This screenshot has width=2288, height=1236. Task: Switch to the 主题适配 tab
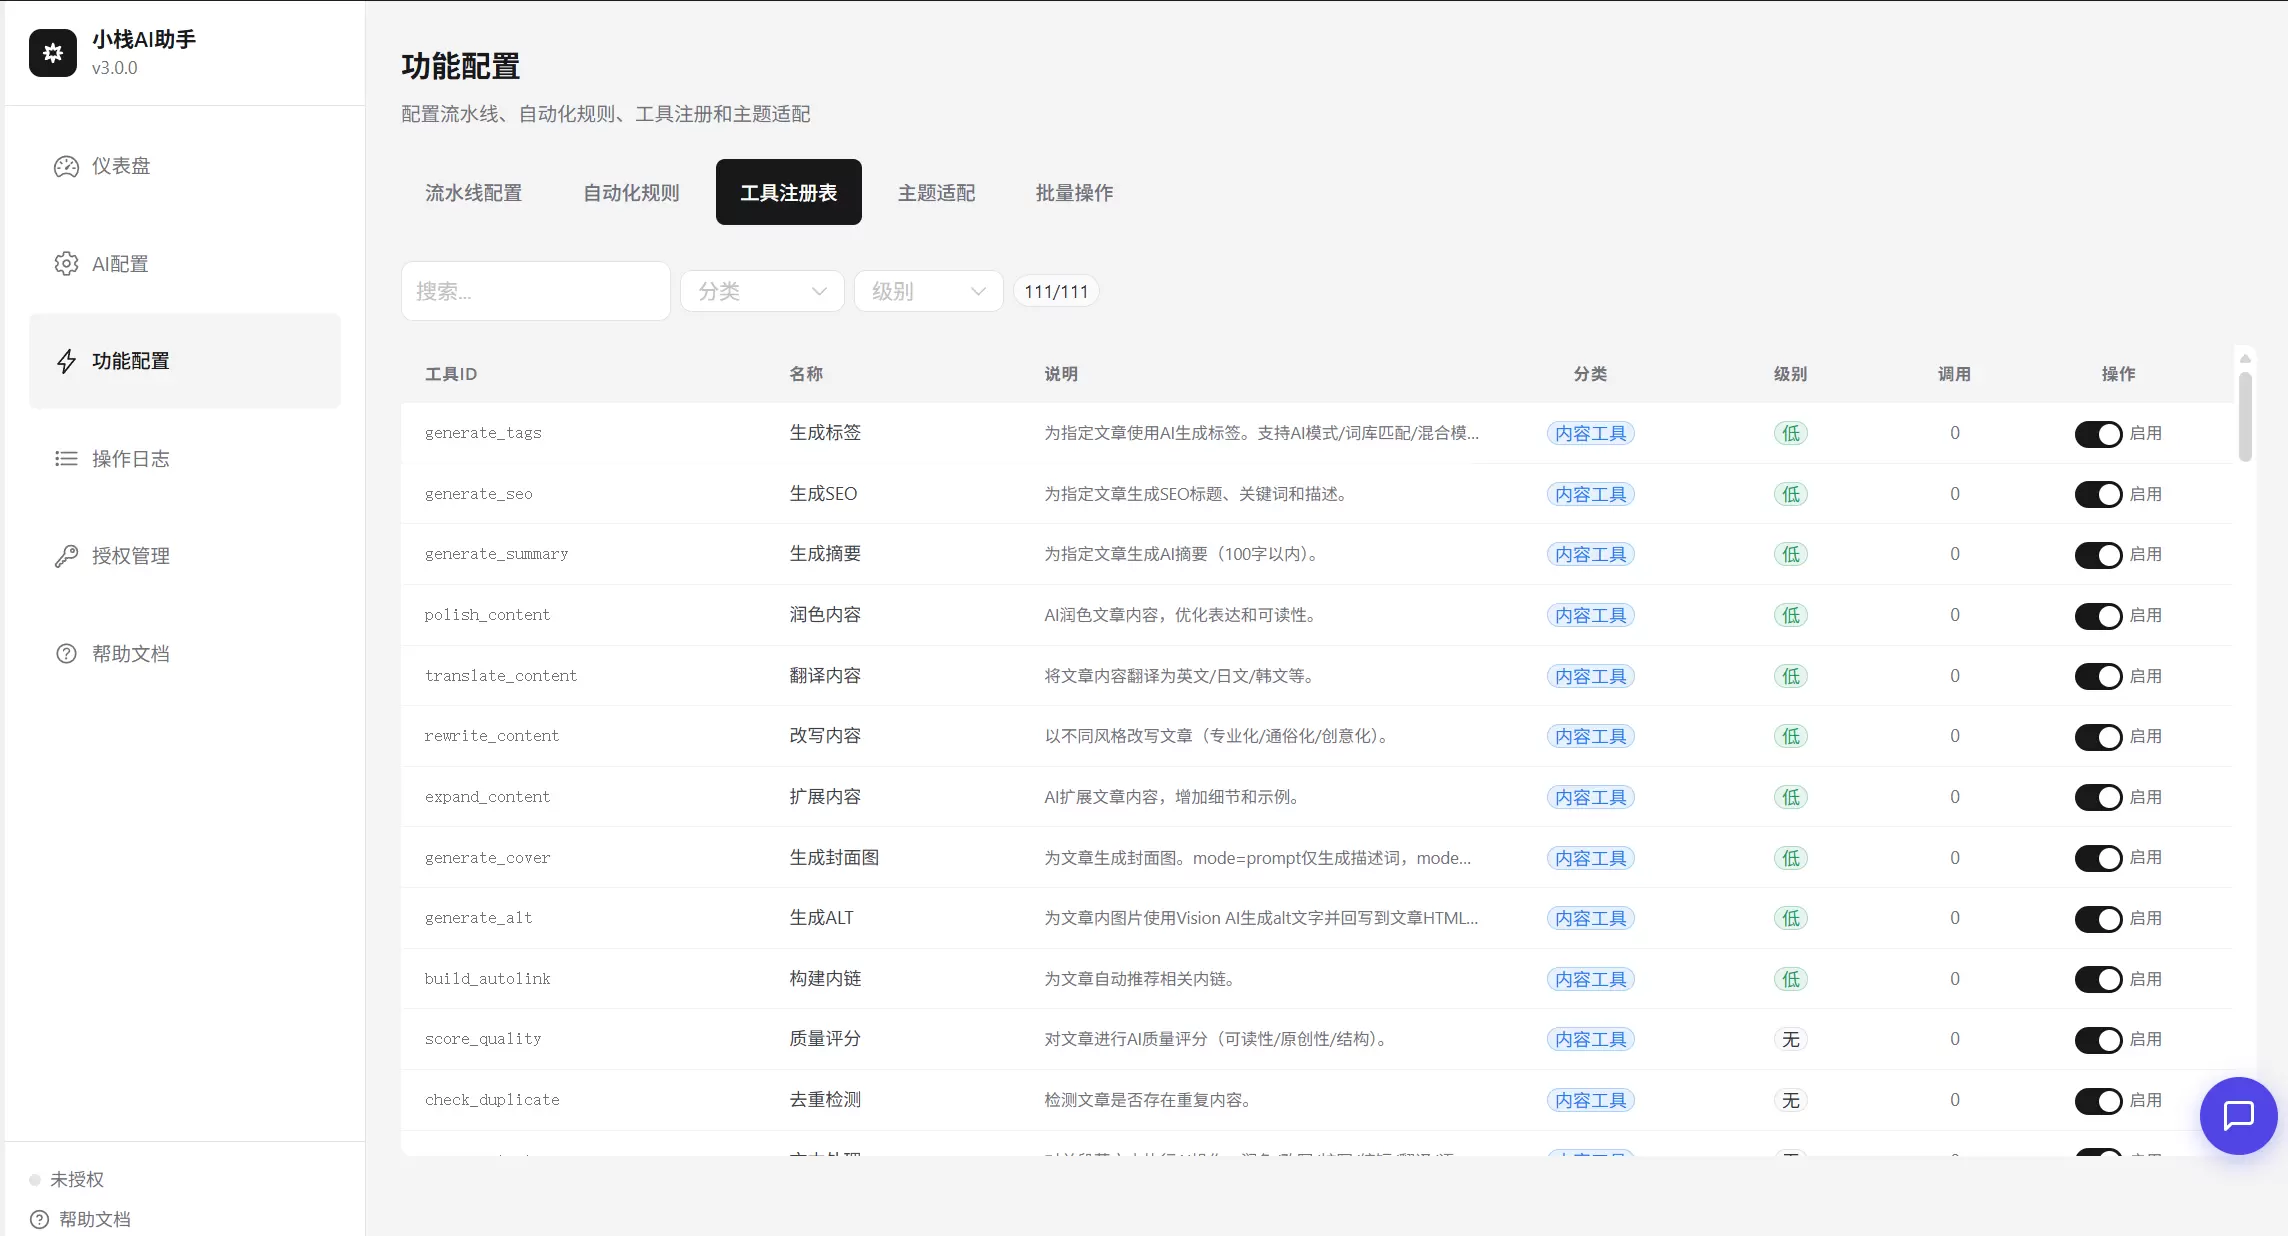click(936, 192)
